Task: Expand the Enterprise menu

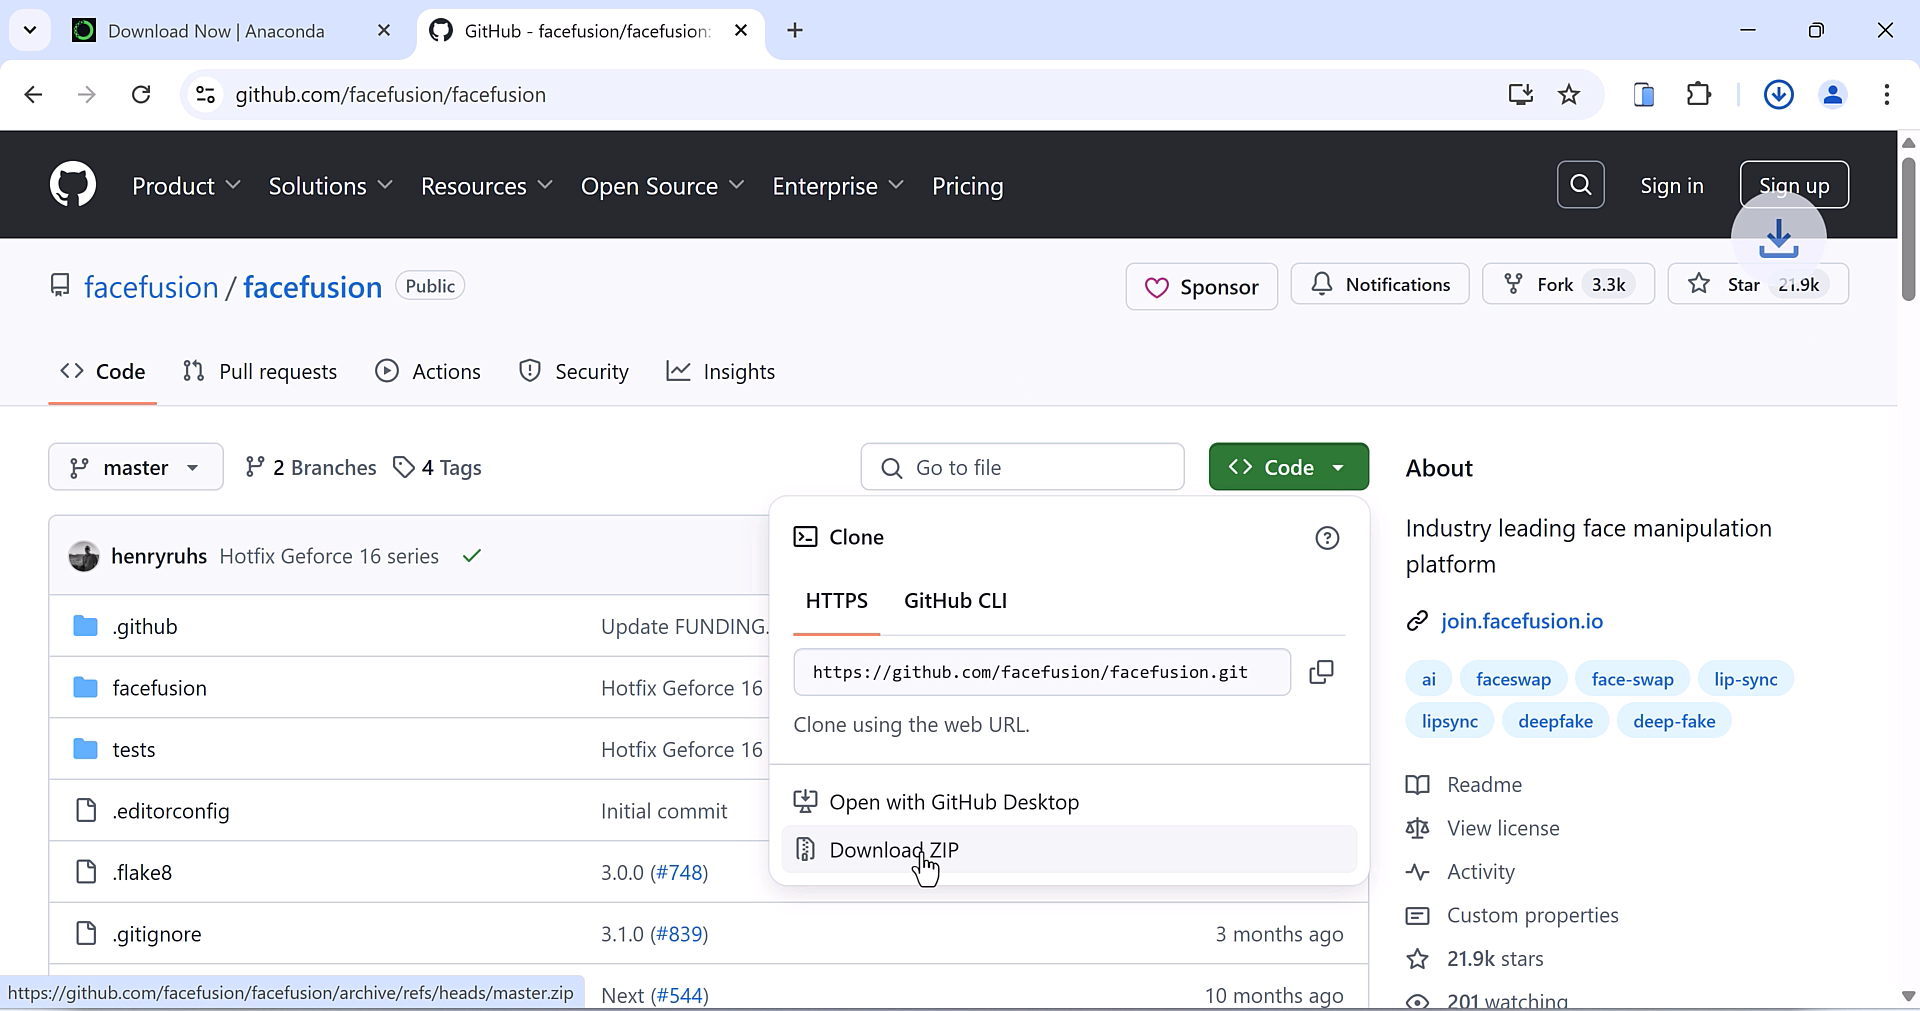Action: [837, 186]
